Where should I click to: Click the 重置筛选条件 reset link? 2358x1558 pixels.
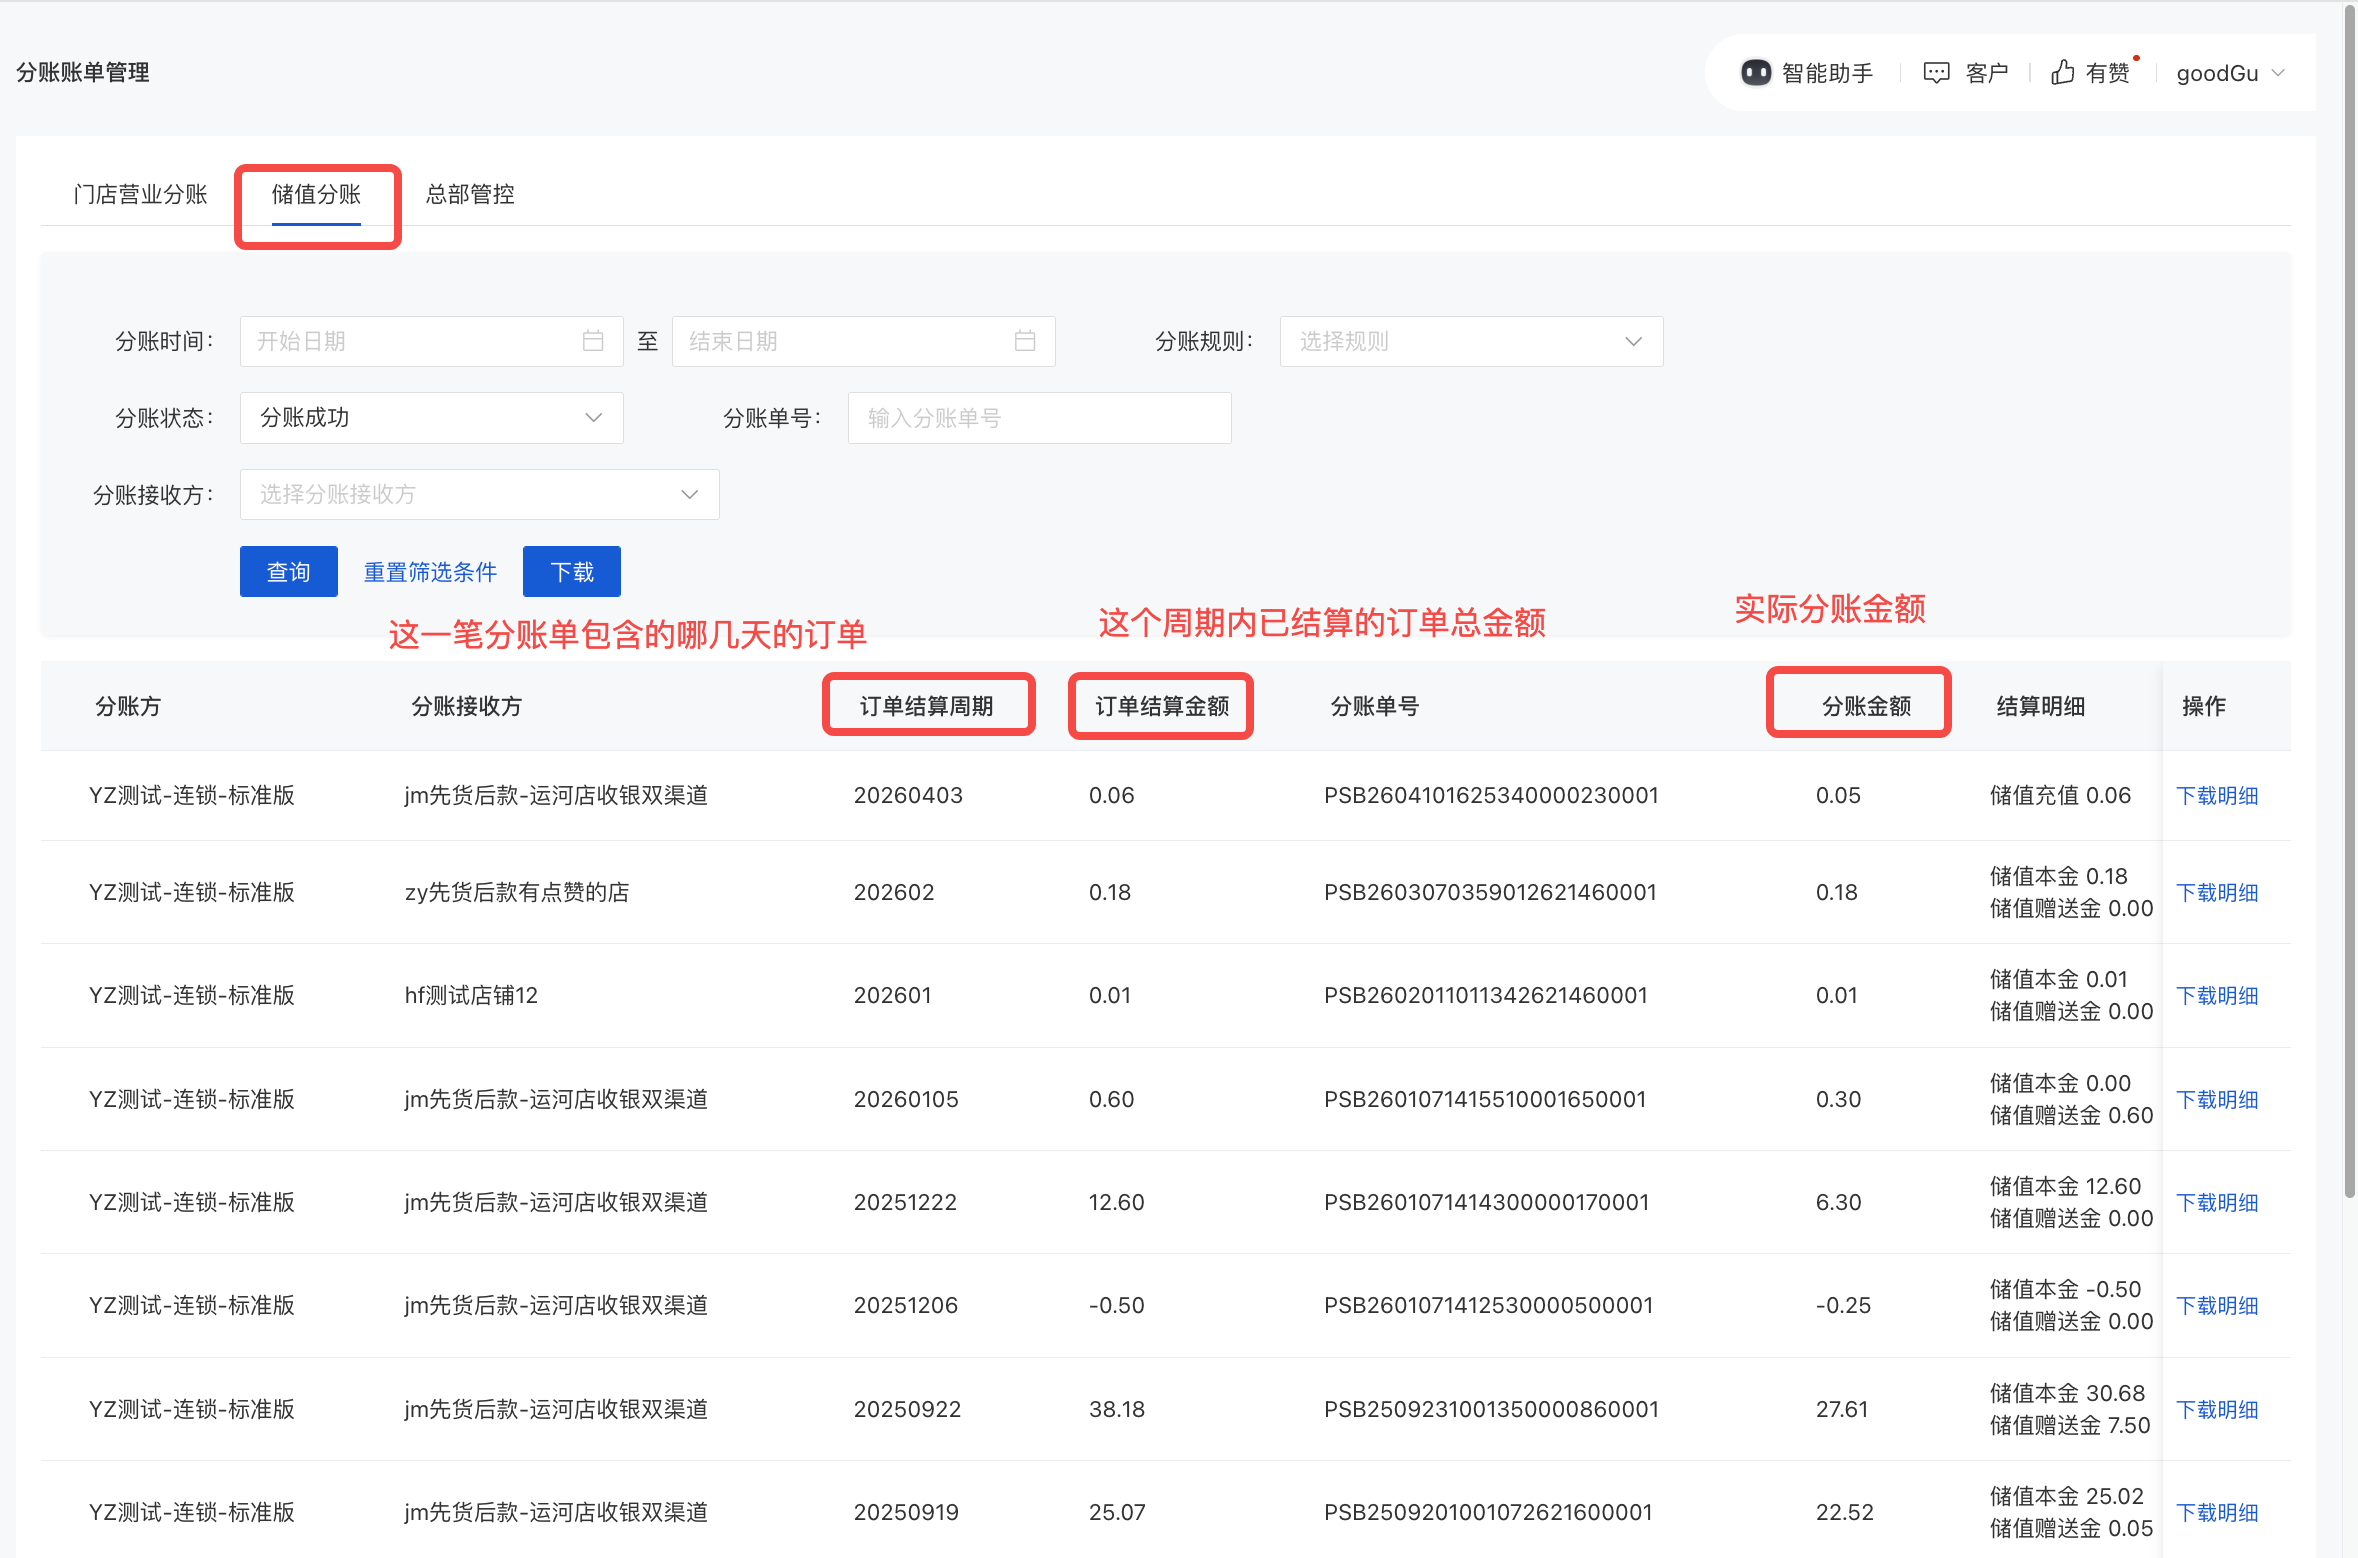[430, 572]
